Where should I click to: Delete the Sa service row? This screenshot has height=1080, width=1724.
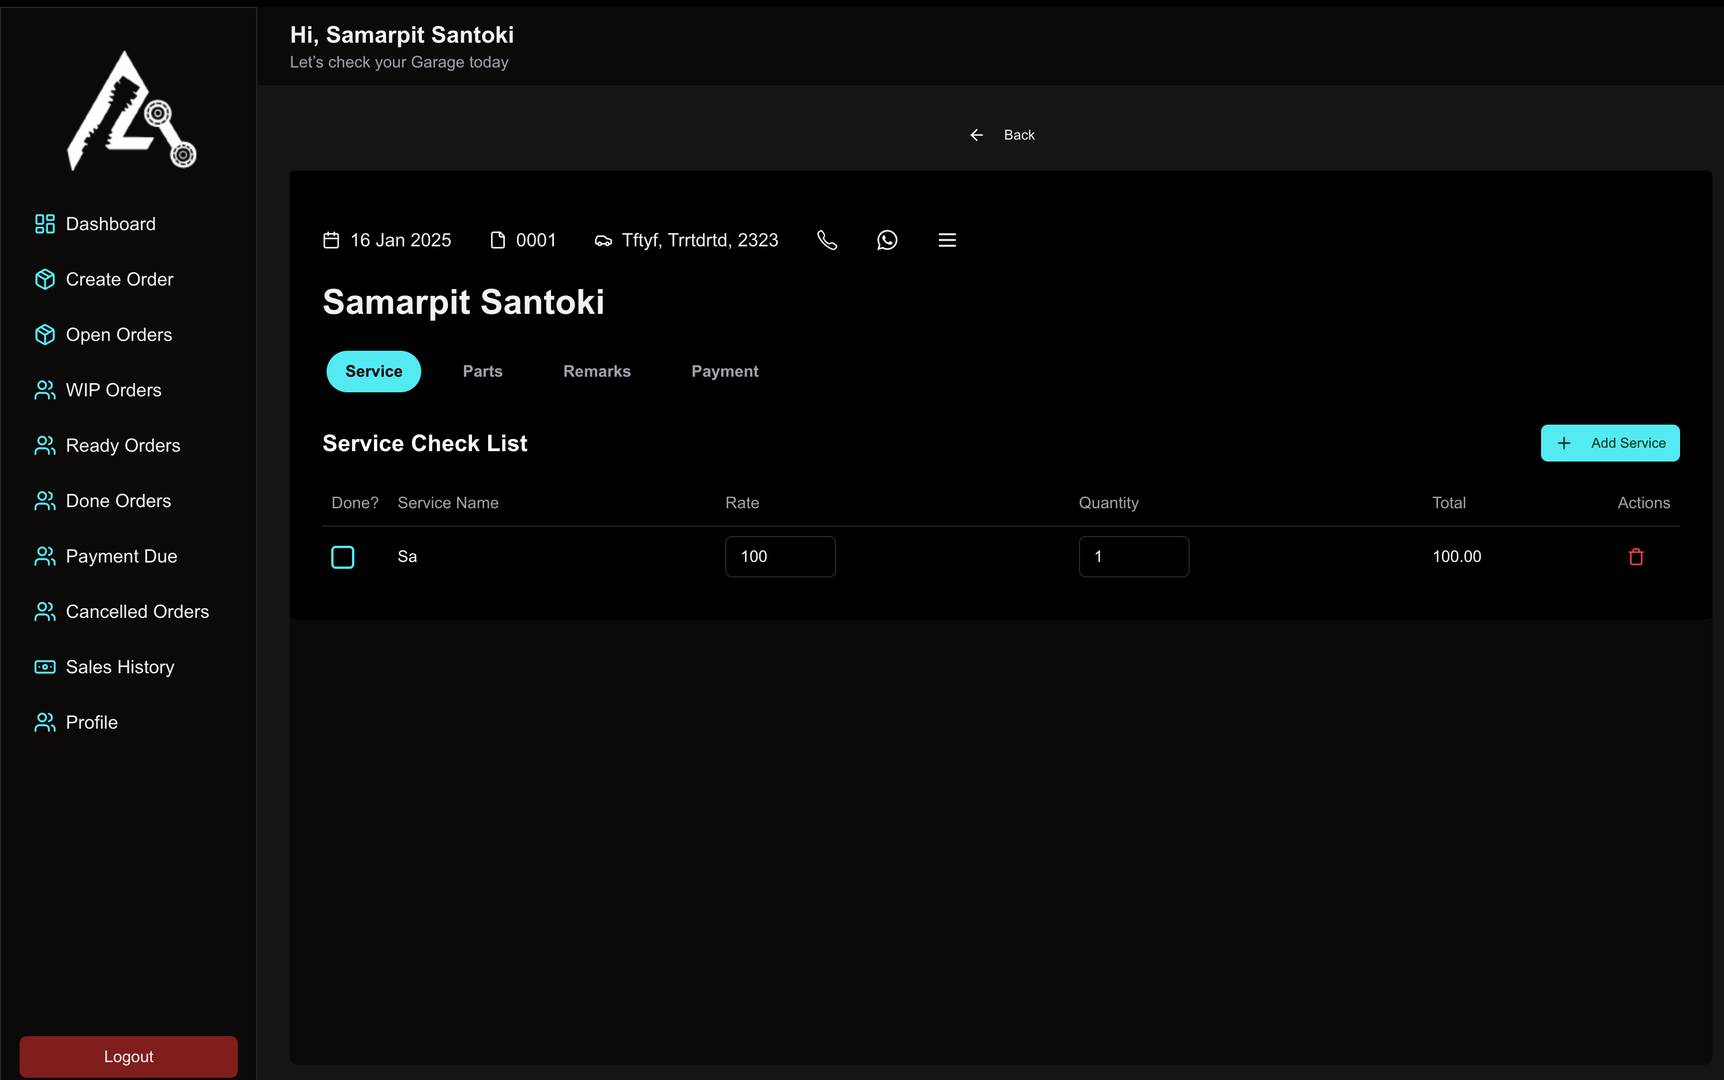[x=1636, y=557]
